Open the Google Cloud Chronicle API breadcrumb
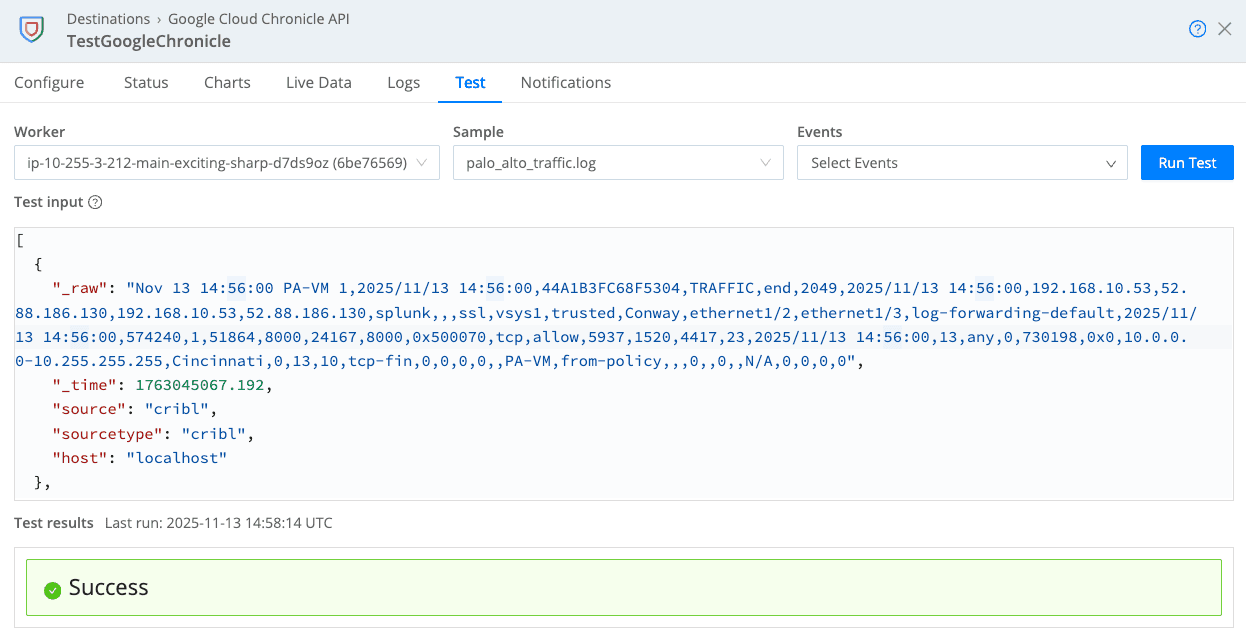1246x637 pixels. pos(258,18)
